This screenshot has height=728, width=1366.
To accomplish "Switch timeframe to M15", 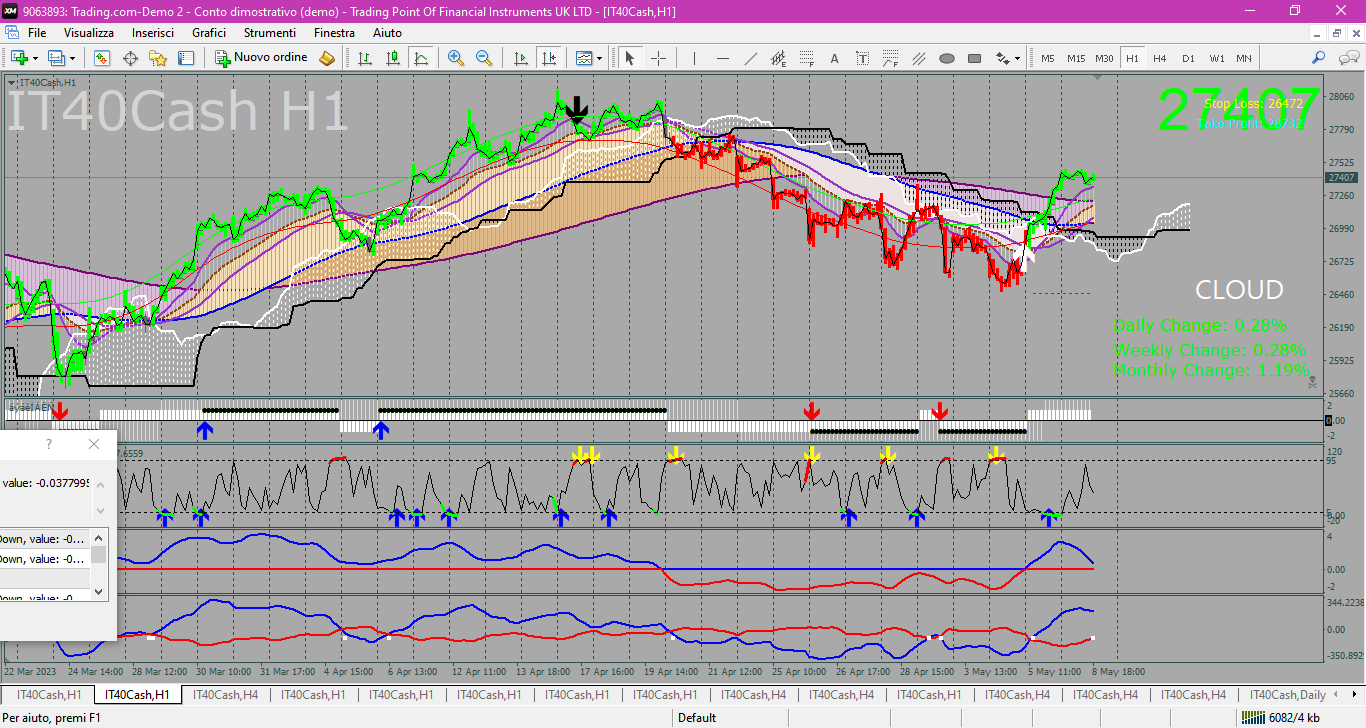I will point(1076,58).
